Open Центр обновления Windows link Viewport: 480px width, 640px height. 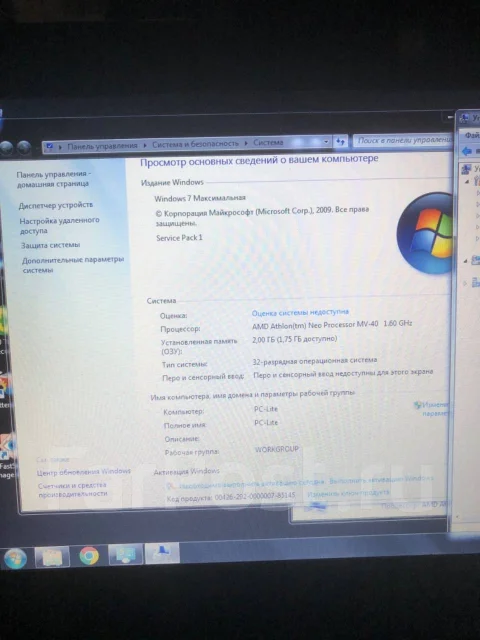pos(84,472)
